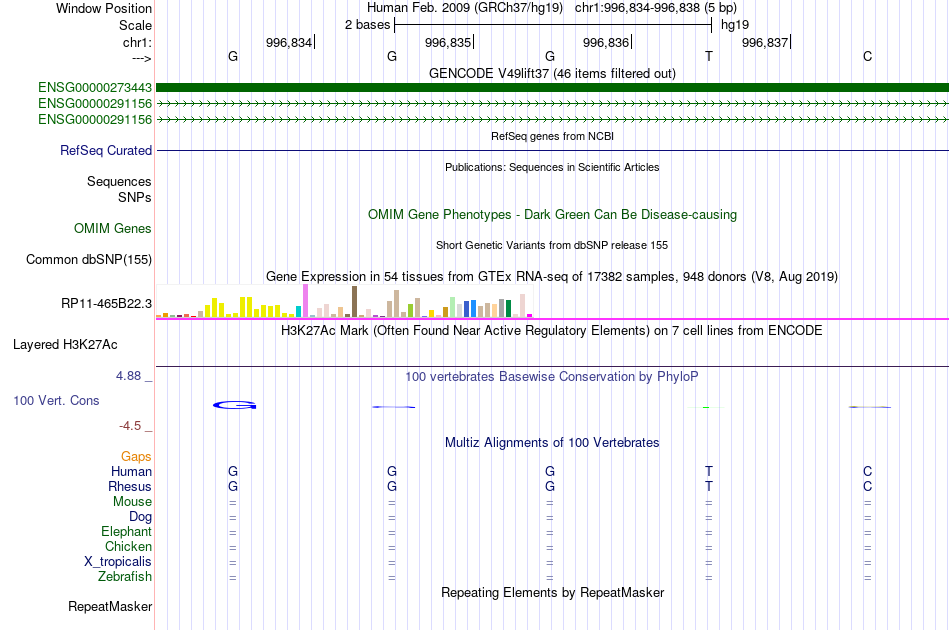
Task: Select the RepeatMasker side label
Action: [x=110, y=606]
